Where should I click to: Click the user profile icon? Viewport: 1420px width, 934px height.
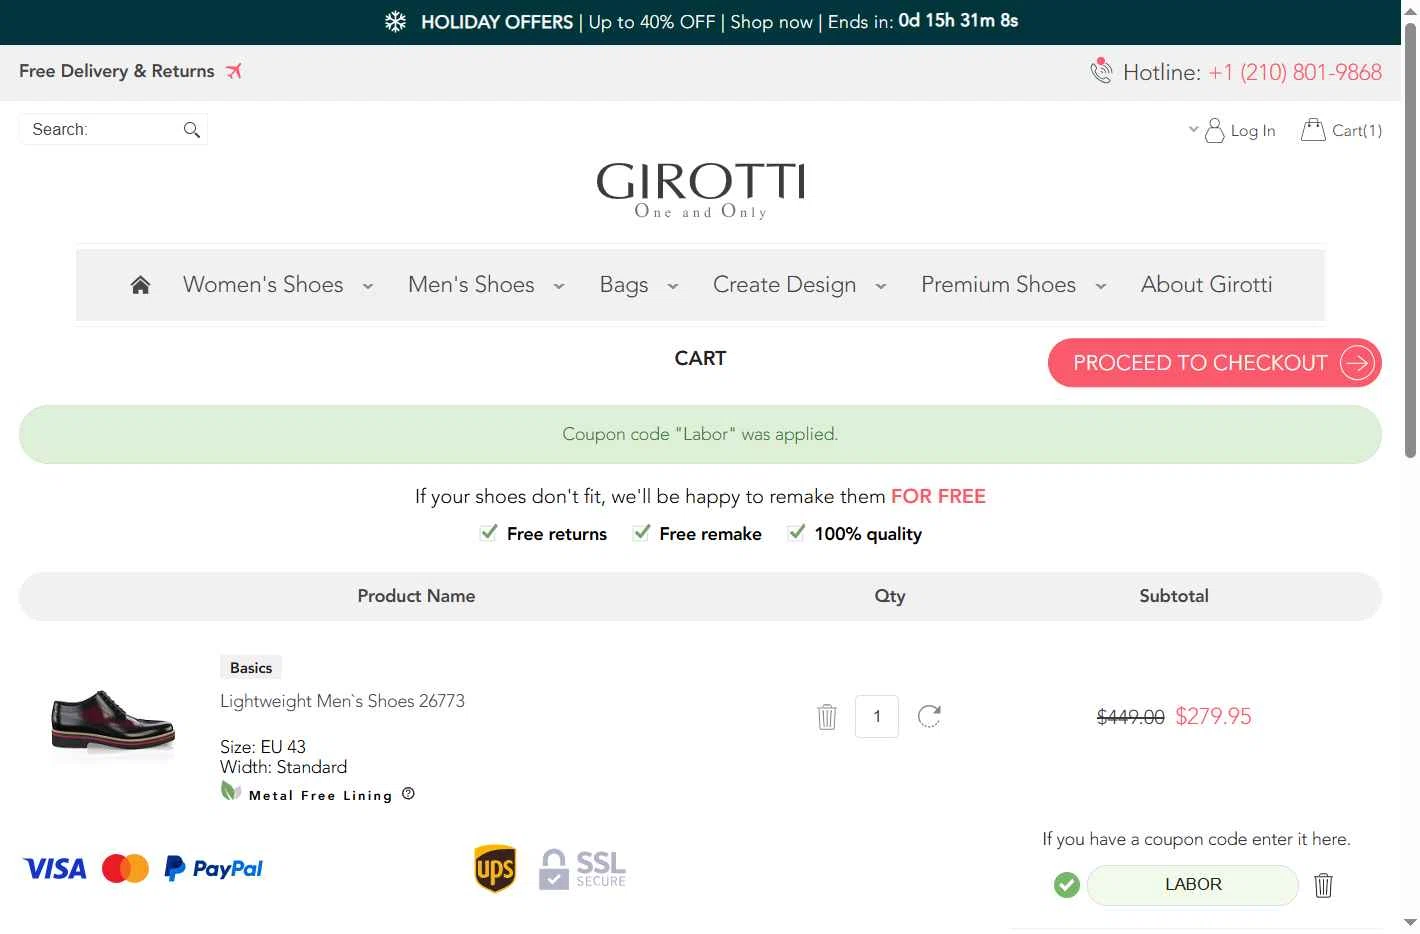click(1215, 131)
